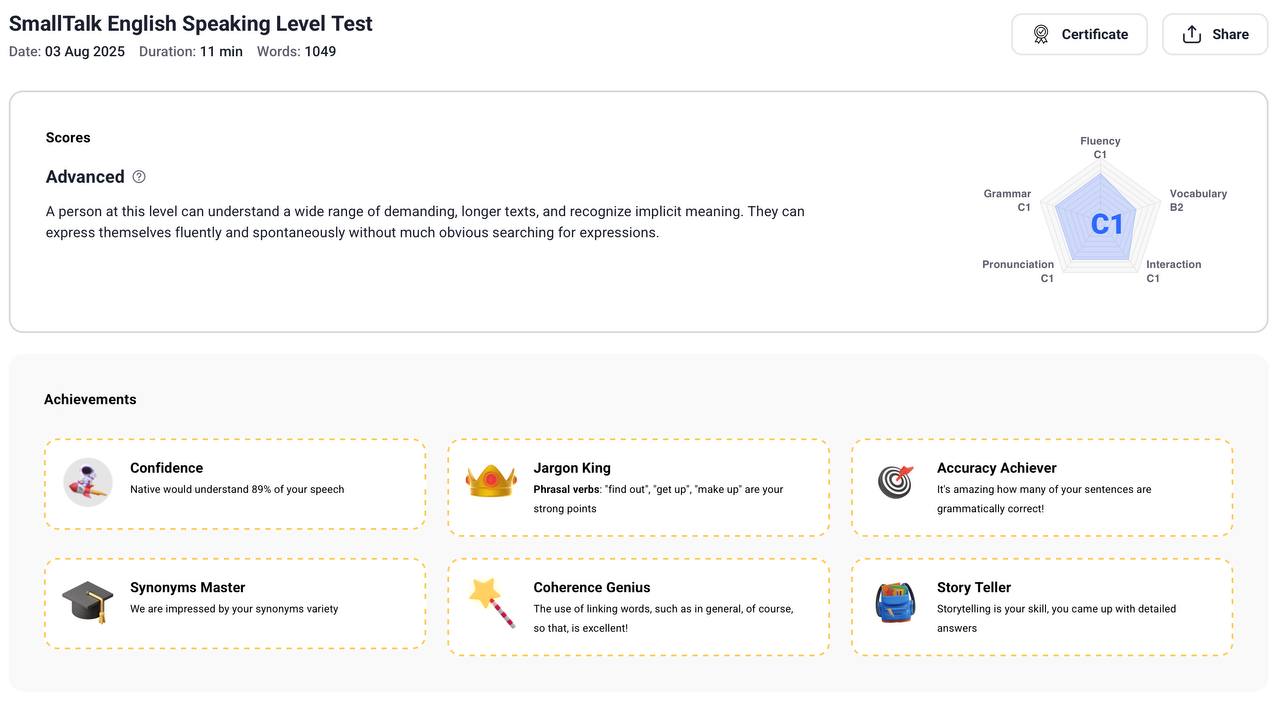Click the Confidence rocket astronaut icon

coord(88,482)
